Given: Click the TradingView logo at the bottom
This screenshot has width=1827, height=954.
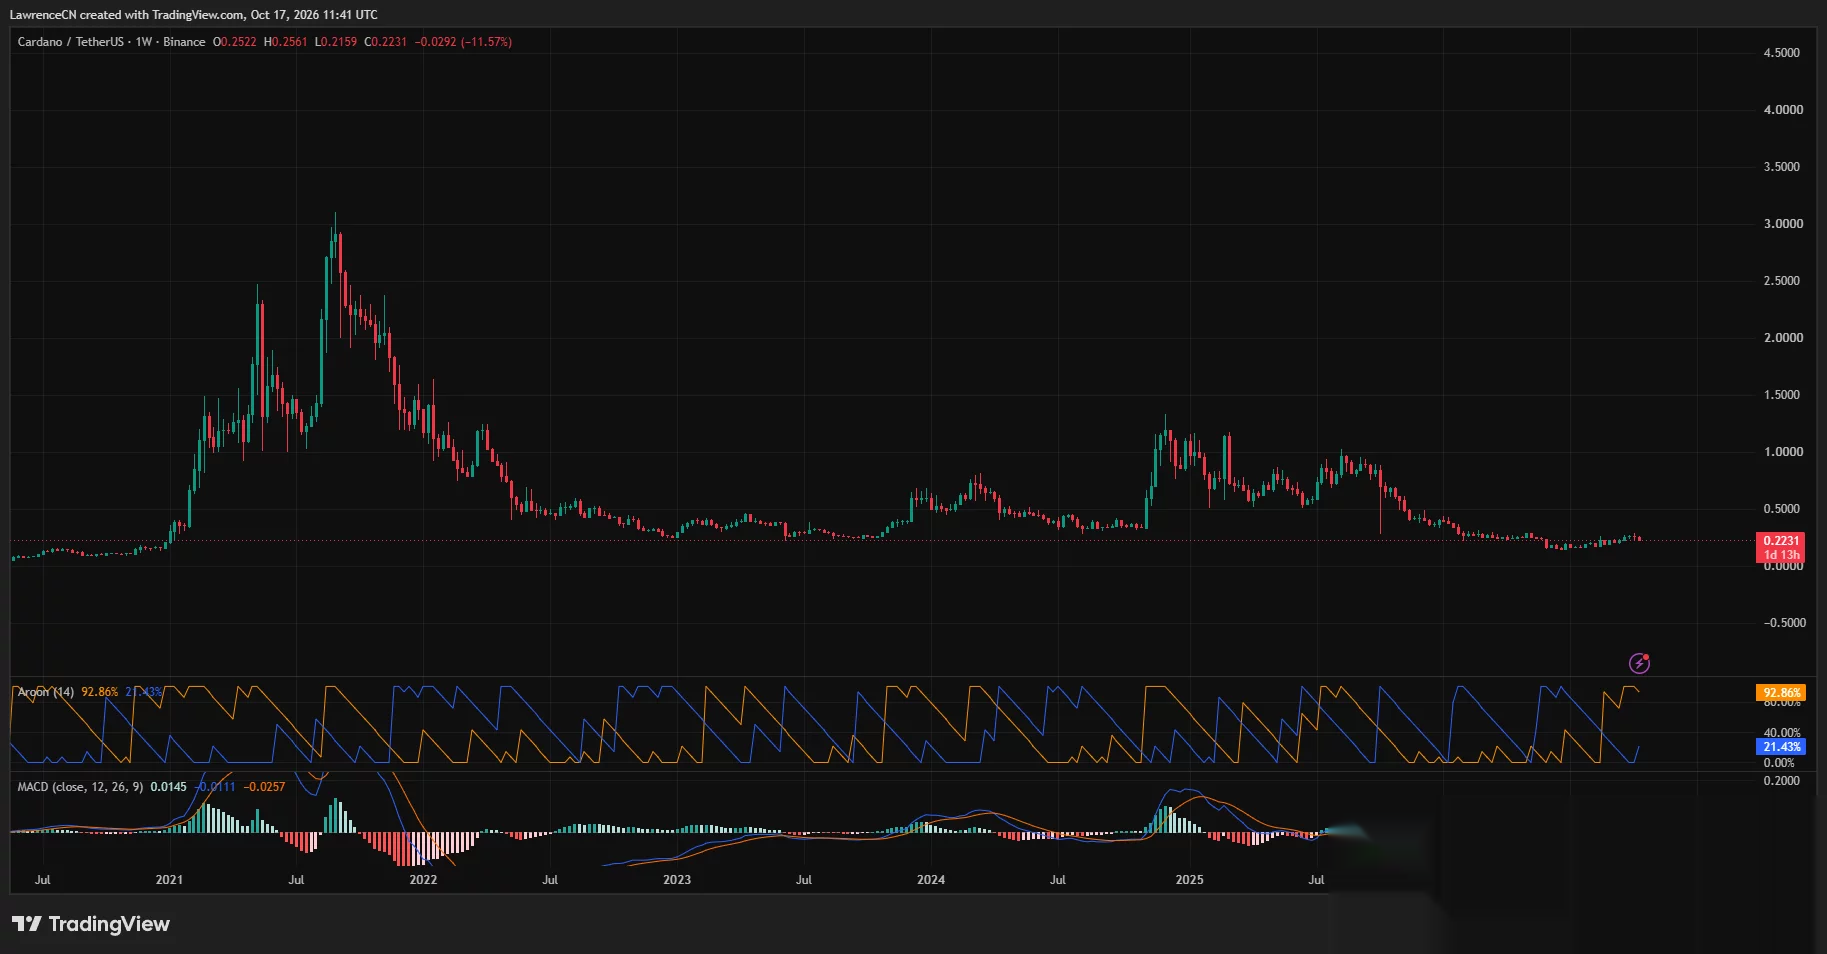Looking at the screenshot, I should tap(91, 924).
